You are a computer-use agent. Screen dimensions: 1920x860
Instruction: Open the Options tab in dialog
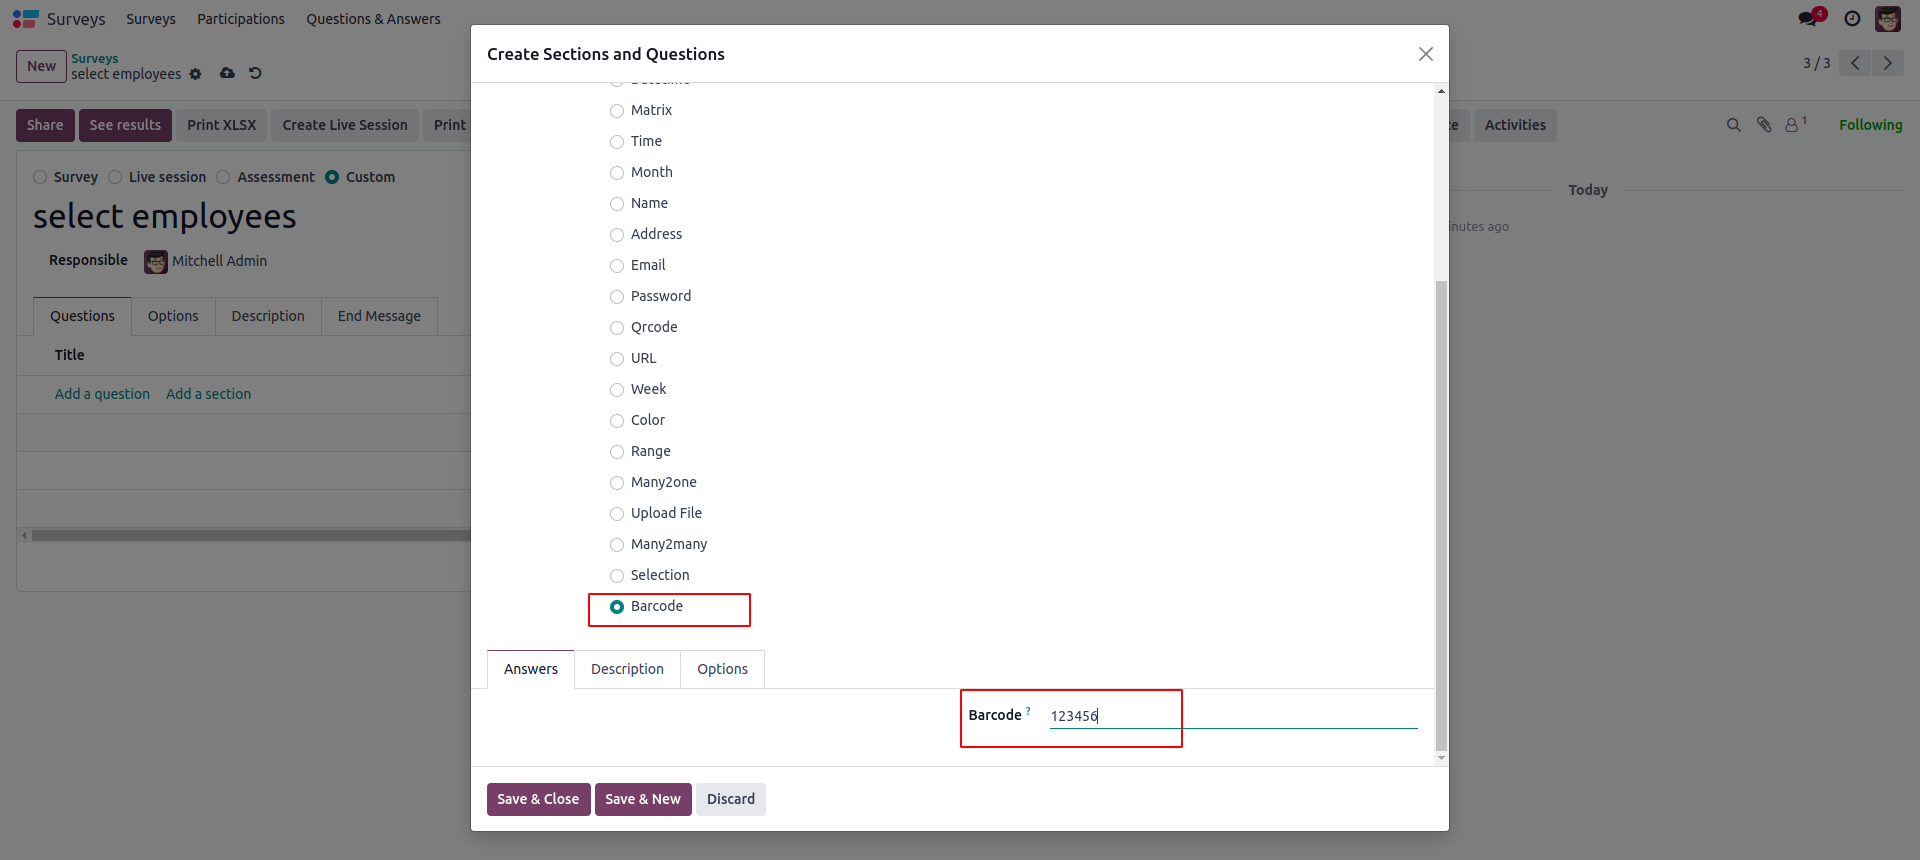(x=722, y=669)
